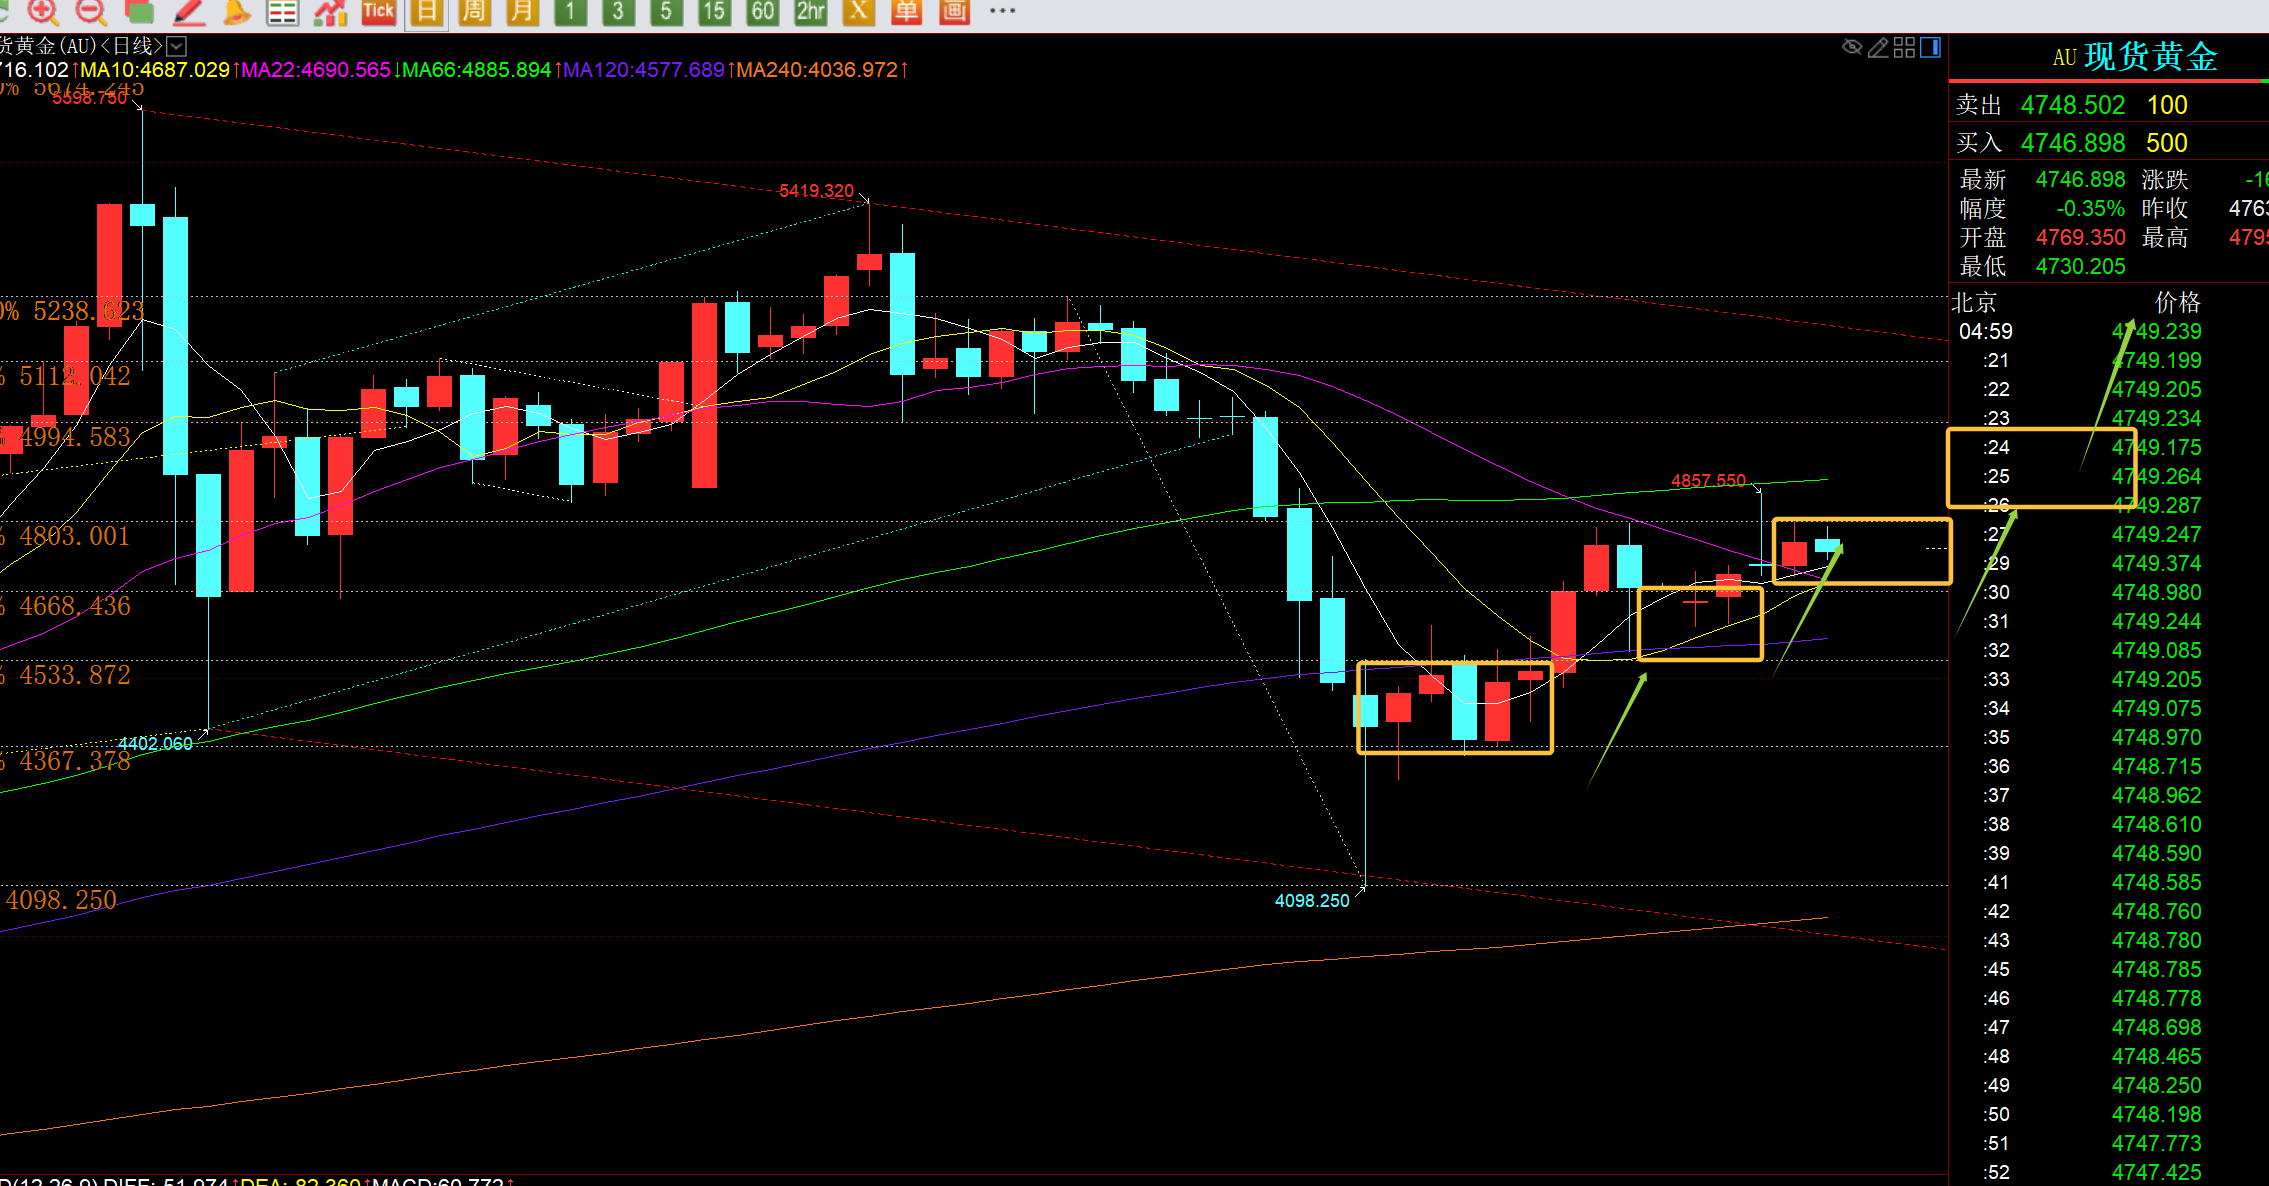Click the trend chart indicator icon
This screenshot has width=2269, height=1186.
[x=330, y=11]
